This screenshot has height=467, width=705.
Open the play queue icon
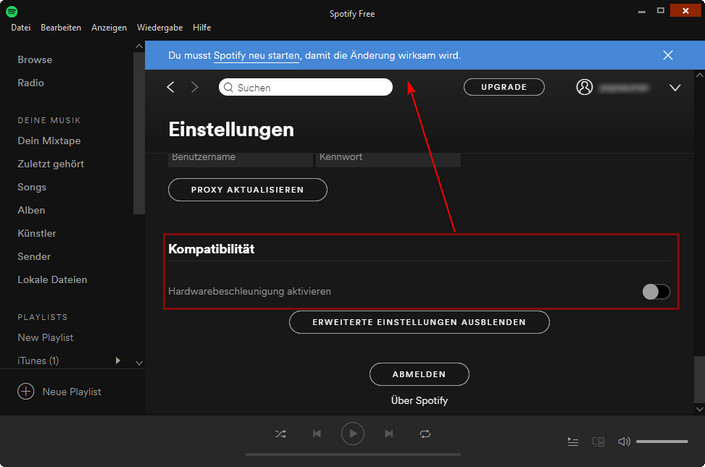[573, 442]
